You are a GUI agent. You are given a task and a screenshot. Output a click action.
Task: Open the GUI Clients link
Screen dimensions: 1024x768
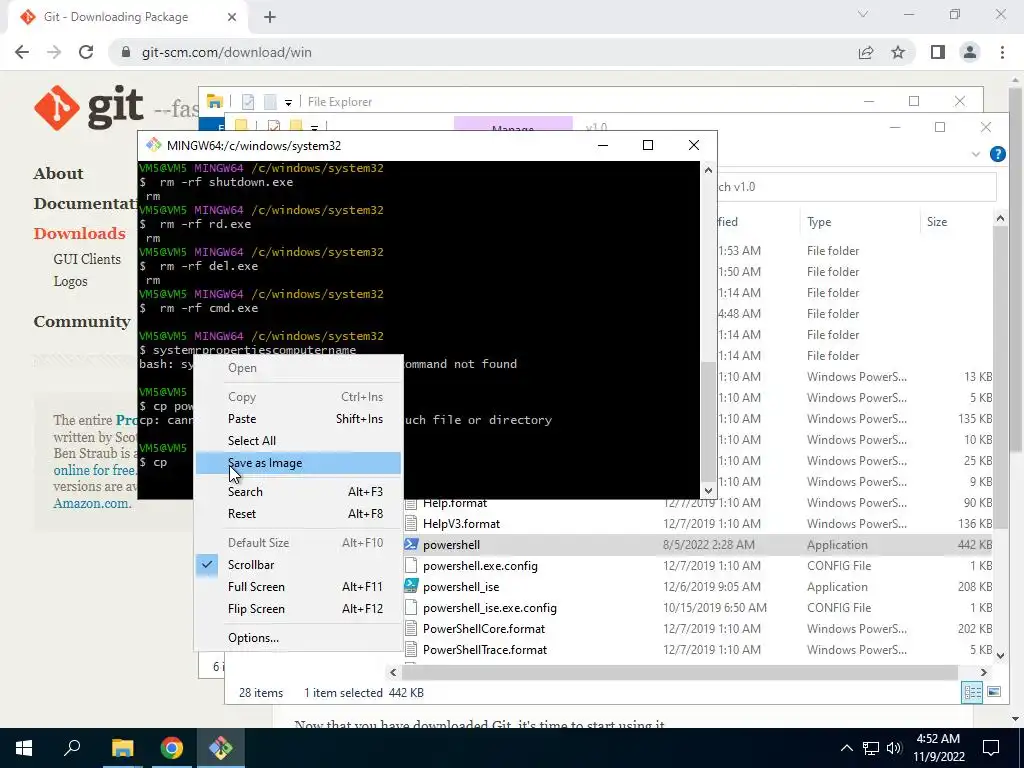click(x=87, y=259)
